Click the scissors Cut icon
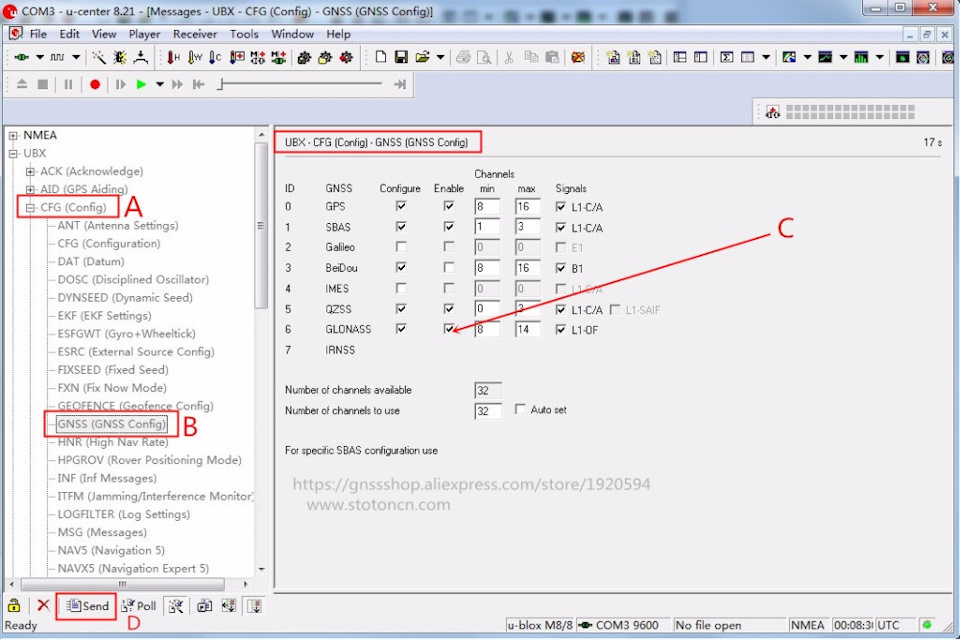The width and height of the screenshot is (960, 640). click(509, 58)
